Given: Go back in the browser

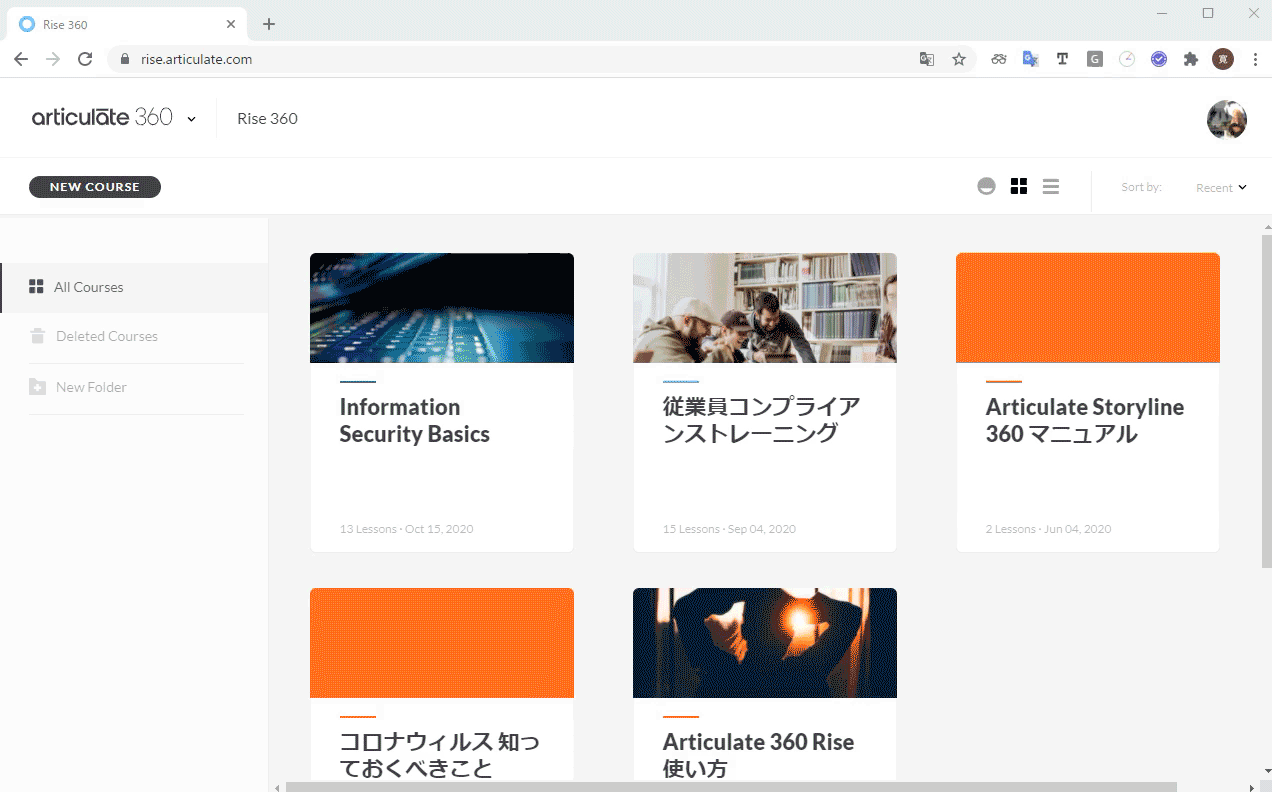Looking at the screenshot, I should coord(21,59).
